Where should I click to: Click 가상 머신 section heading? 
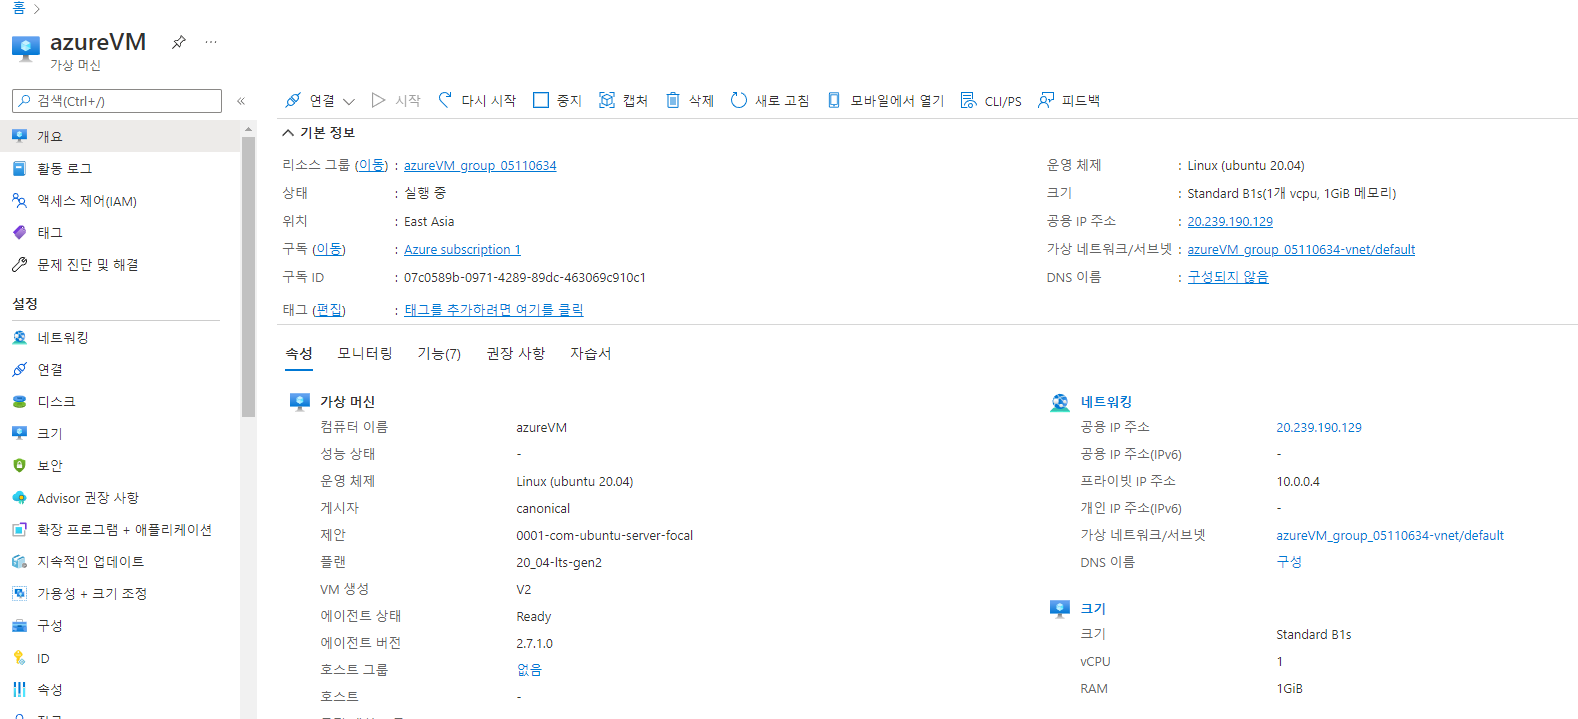[347, 402]
